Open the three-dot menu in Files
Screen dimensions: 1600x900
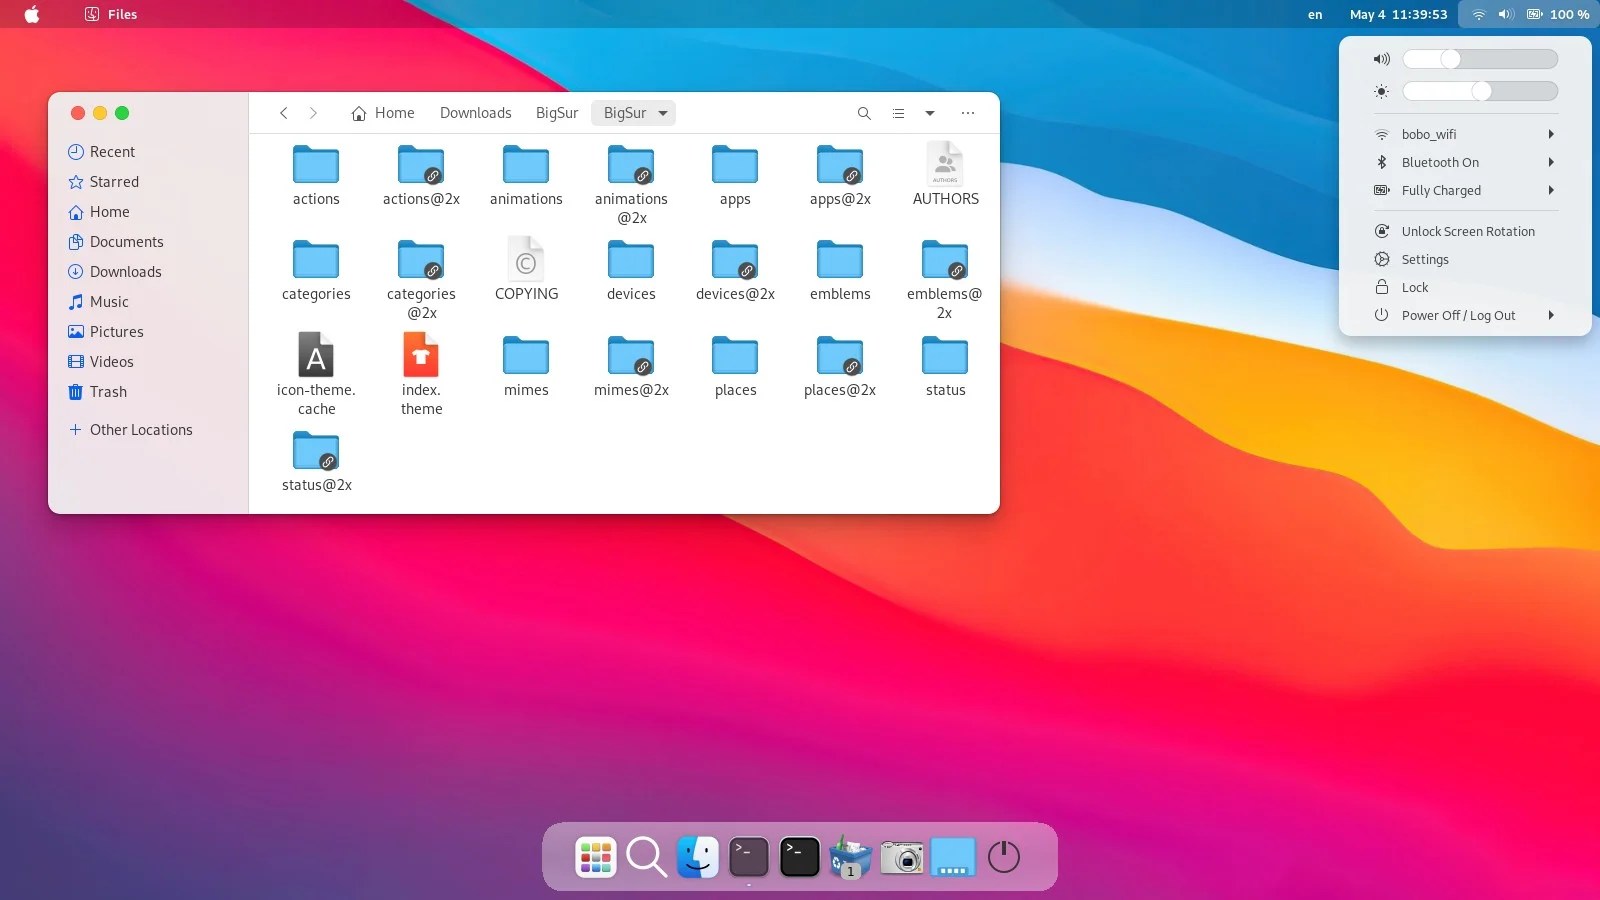click(966, 113)
